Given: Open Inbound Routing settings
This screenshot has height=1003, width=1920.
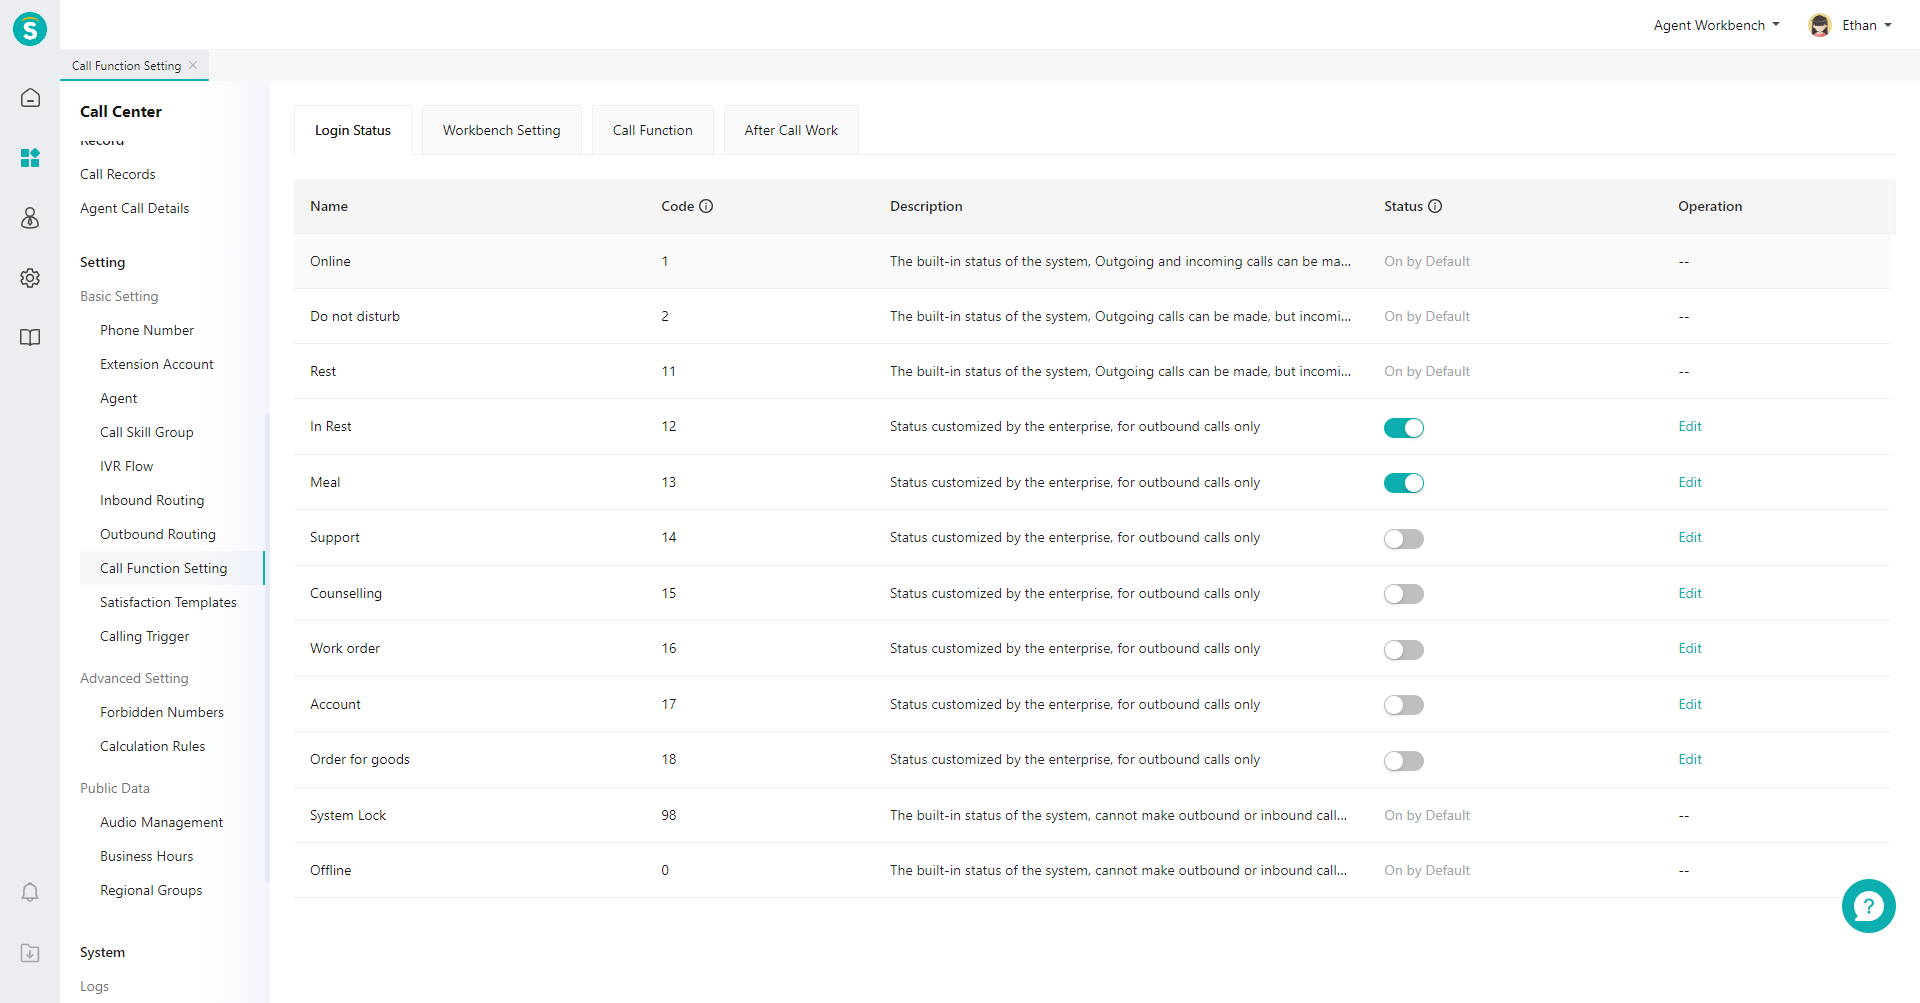Looking at the screenshot, I should pyautogui.click(x=152, y=500).
